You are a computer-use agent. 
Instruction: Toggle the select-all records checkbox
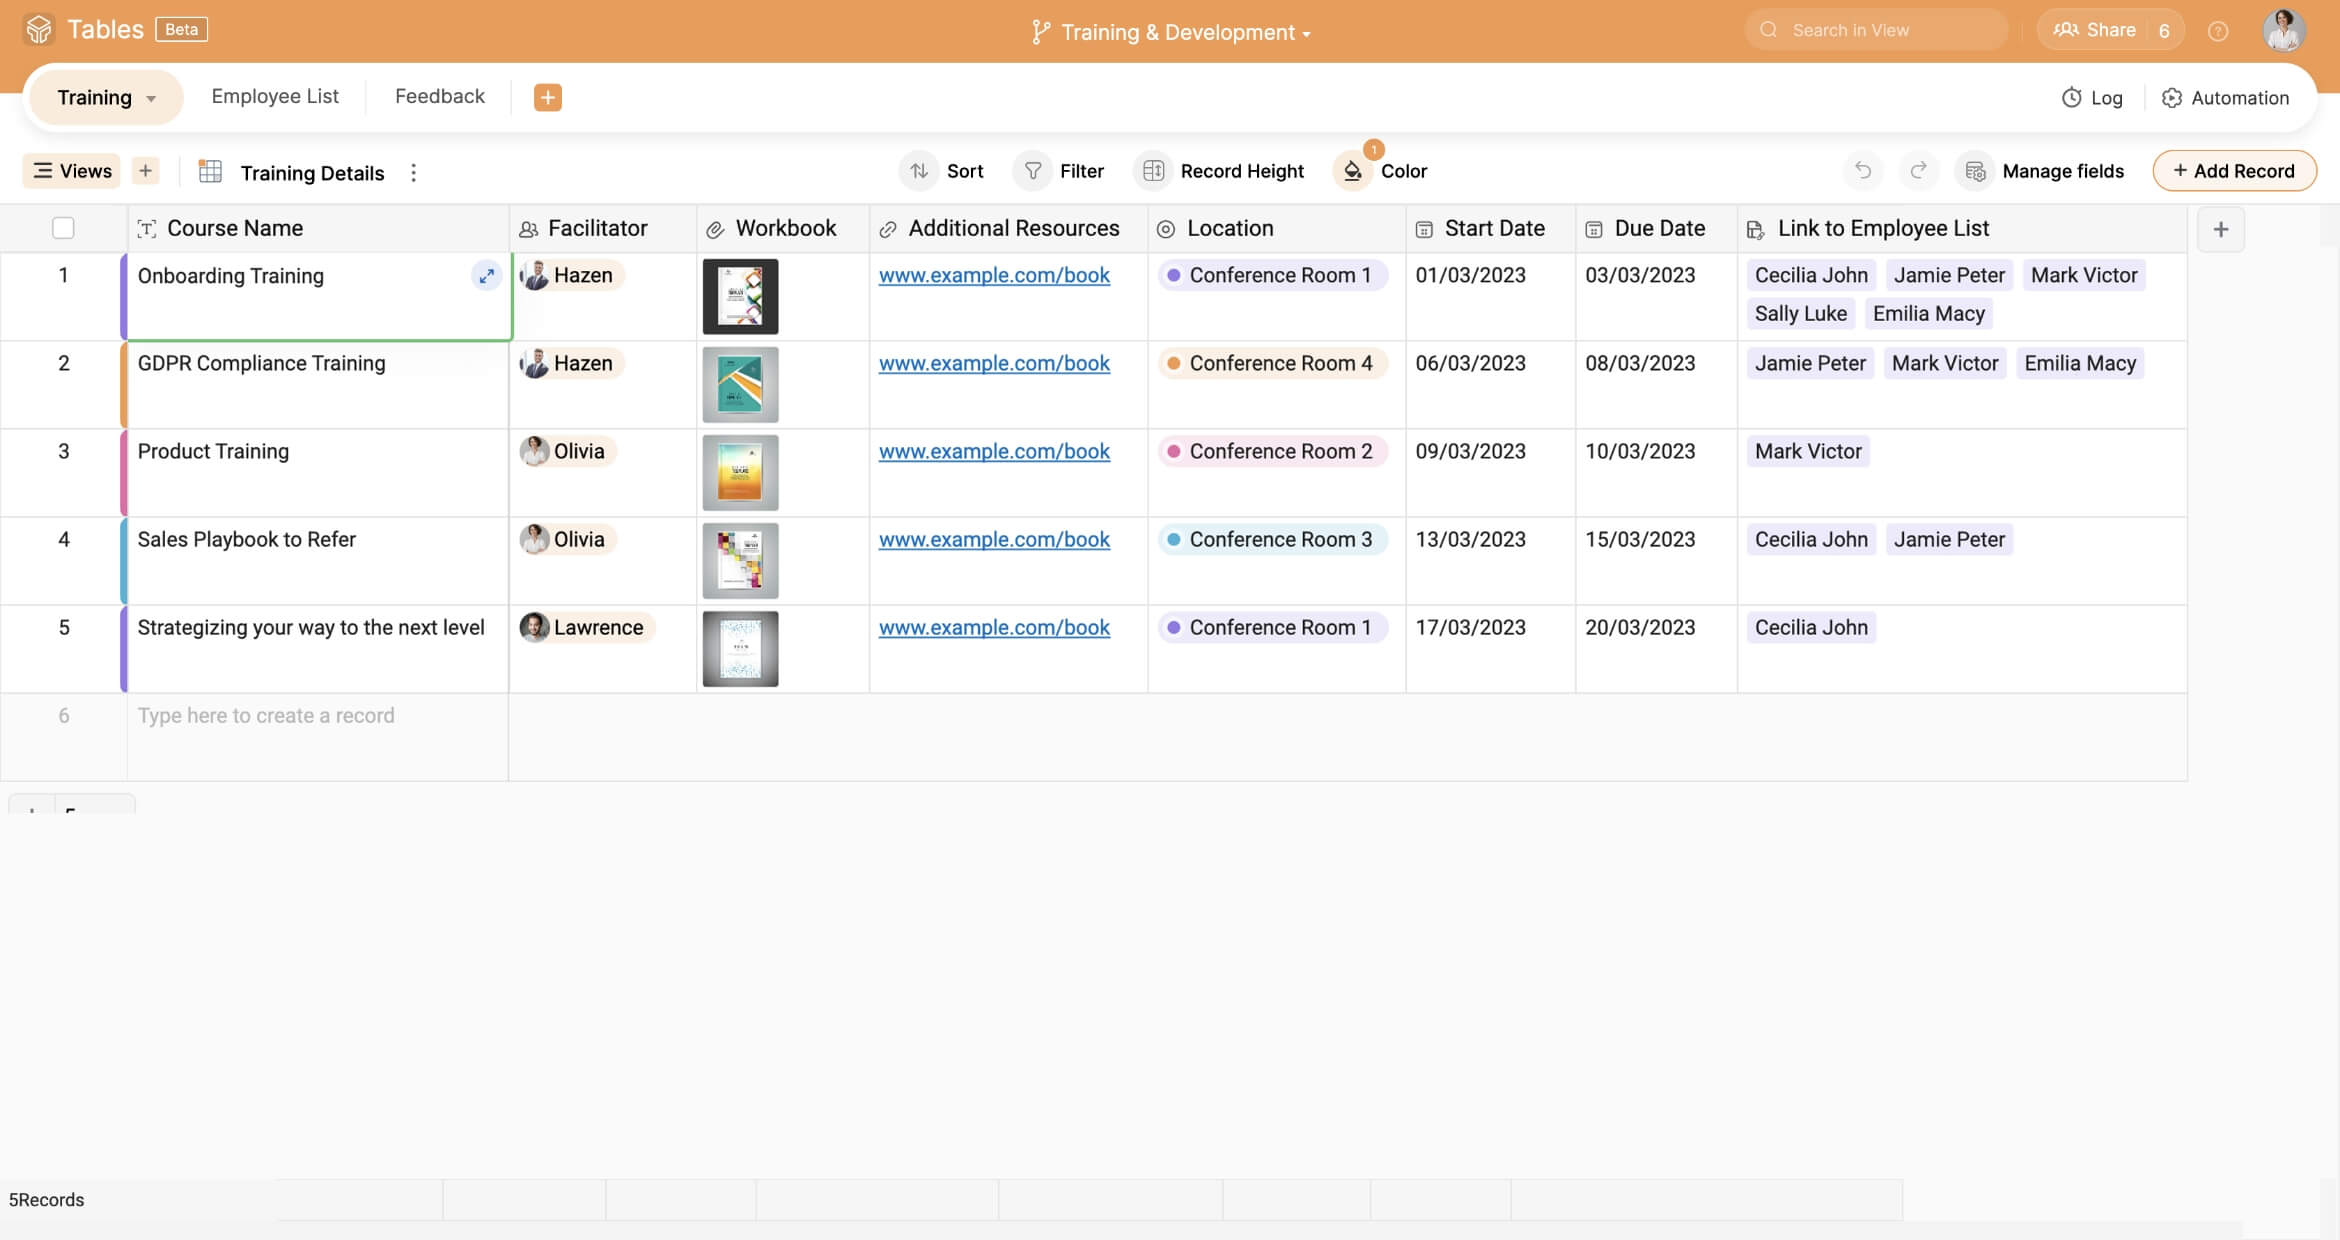tap(63, 228)
